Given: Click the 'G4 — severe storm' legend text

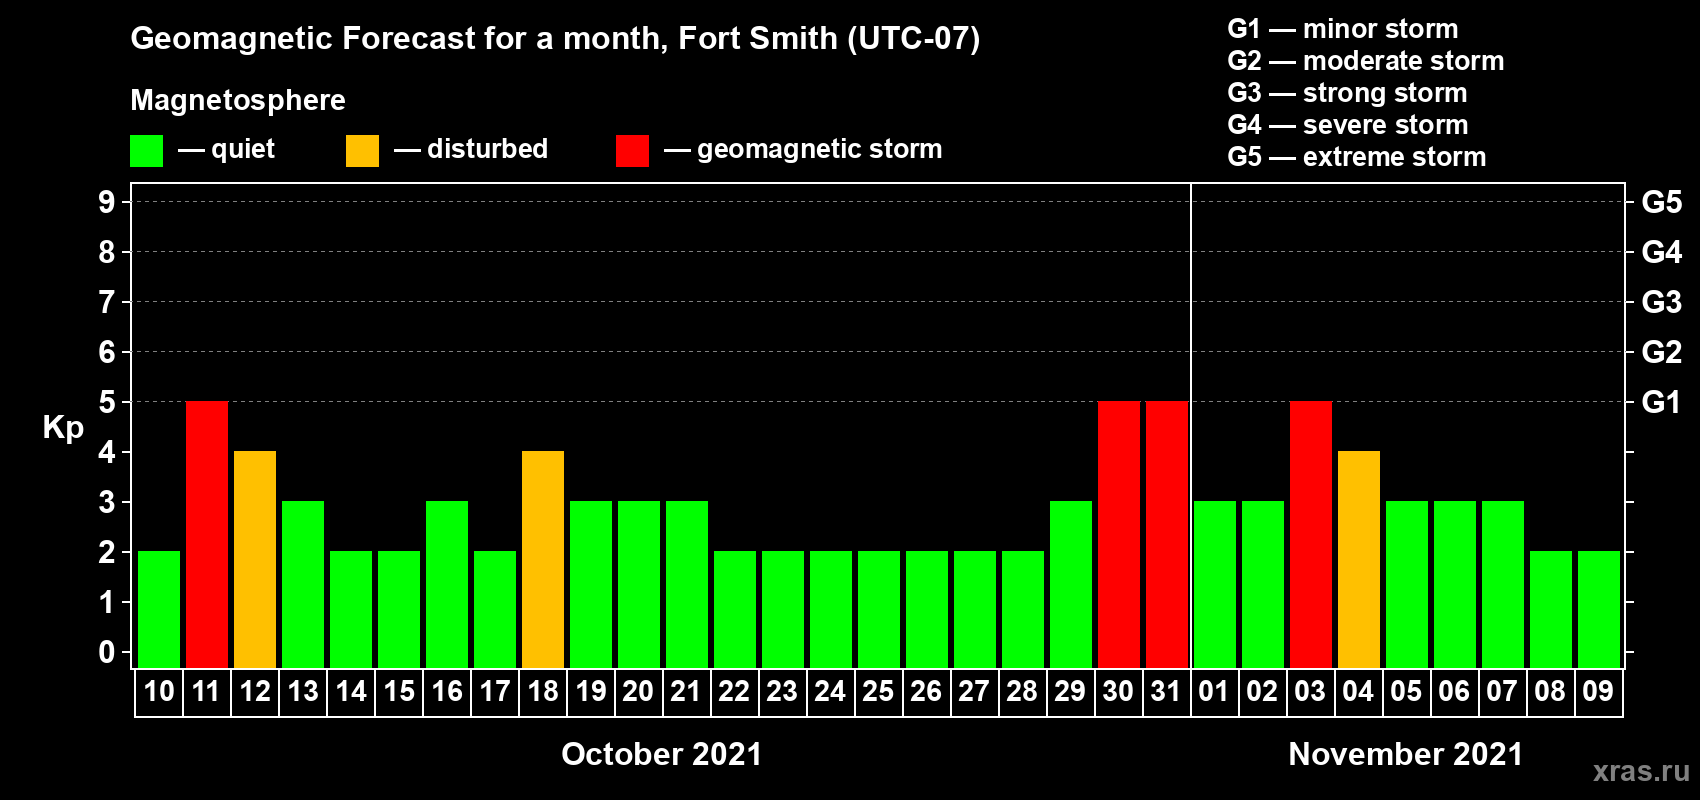Looking at the screenshot, I should click(1348, 125).
